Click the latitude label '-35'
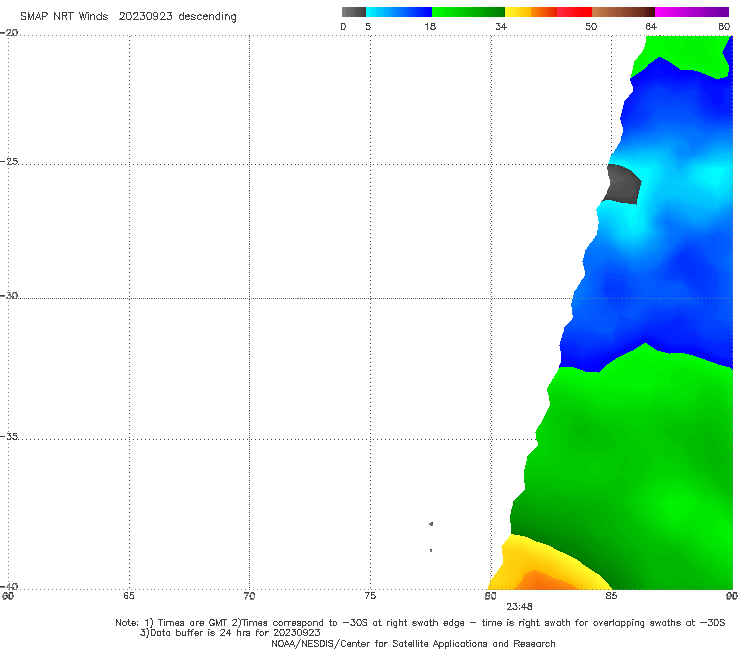This screenshot has width=740, height=650. [9, 436]
